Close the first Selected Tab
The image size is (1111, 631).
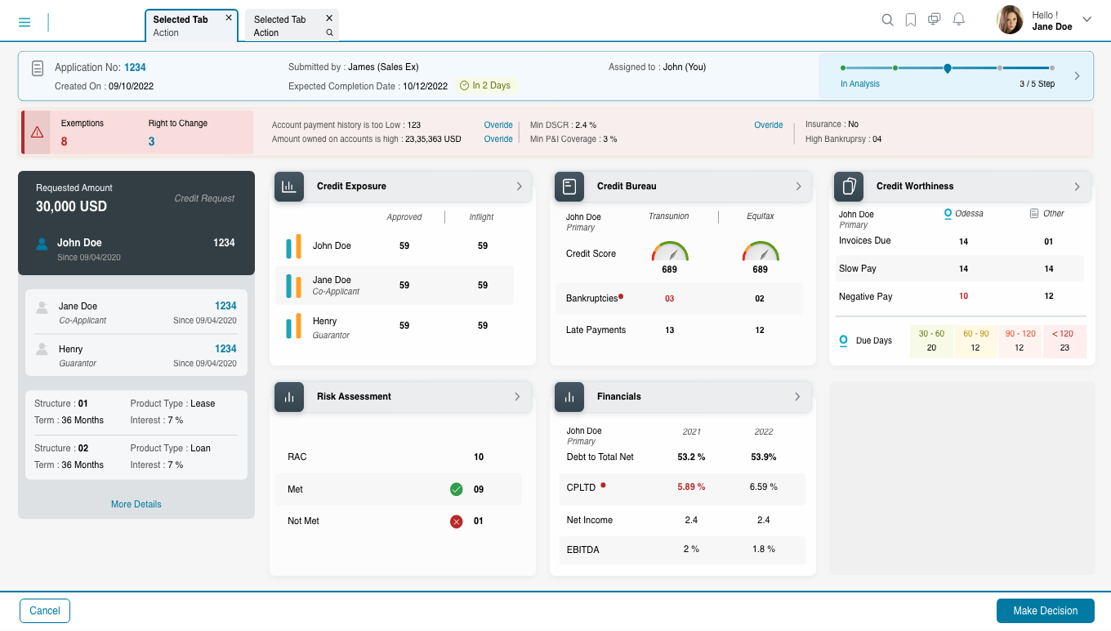(229, 18)
